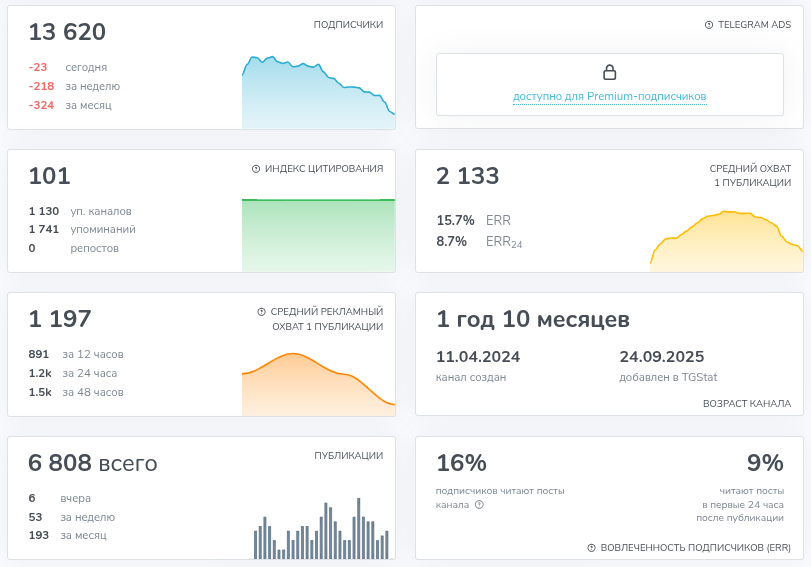The width and height of the screenshot is (811, 567).
Task: Click the yellow average reach chart
Action: (x=726, y=241)
